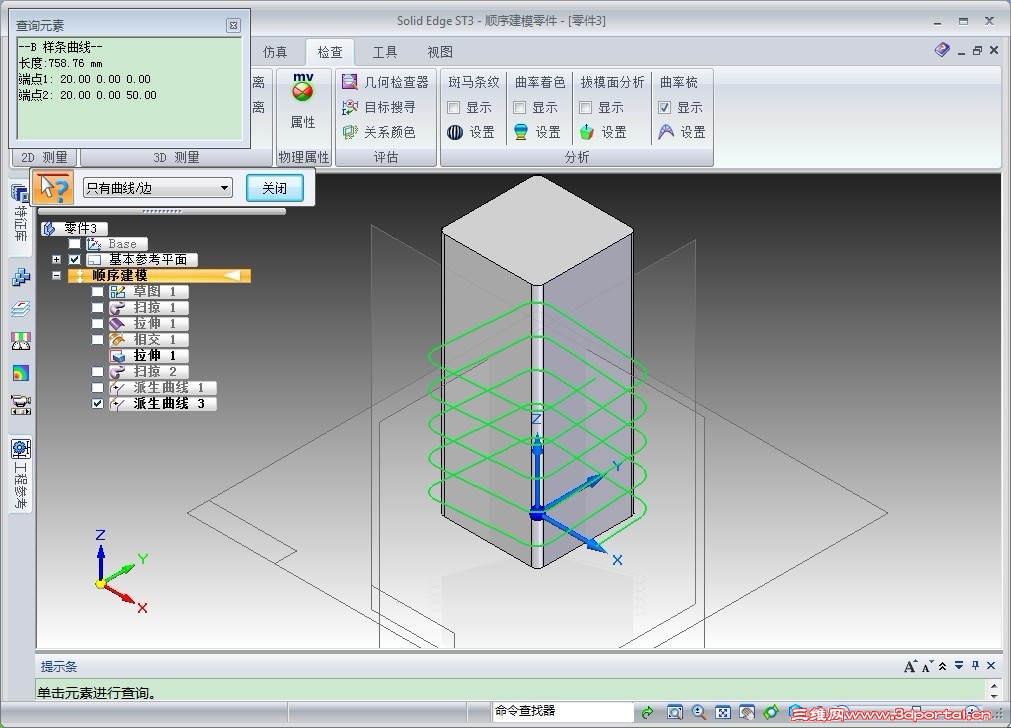Toggle visibility checkbox for Base
1011x728 pixels.
coord(75,244)
